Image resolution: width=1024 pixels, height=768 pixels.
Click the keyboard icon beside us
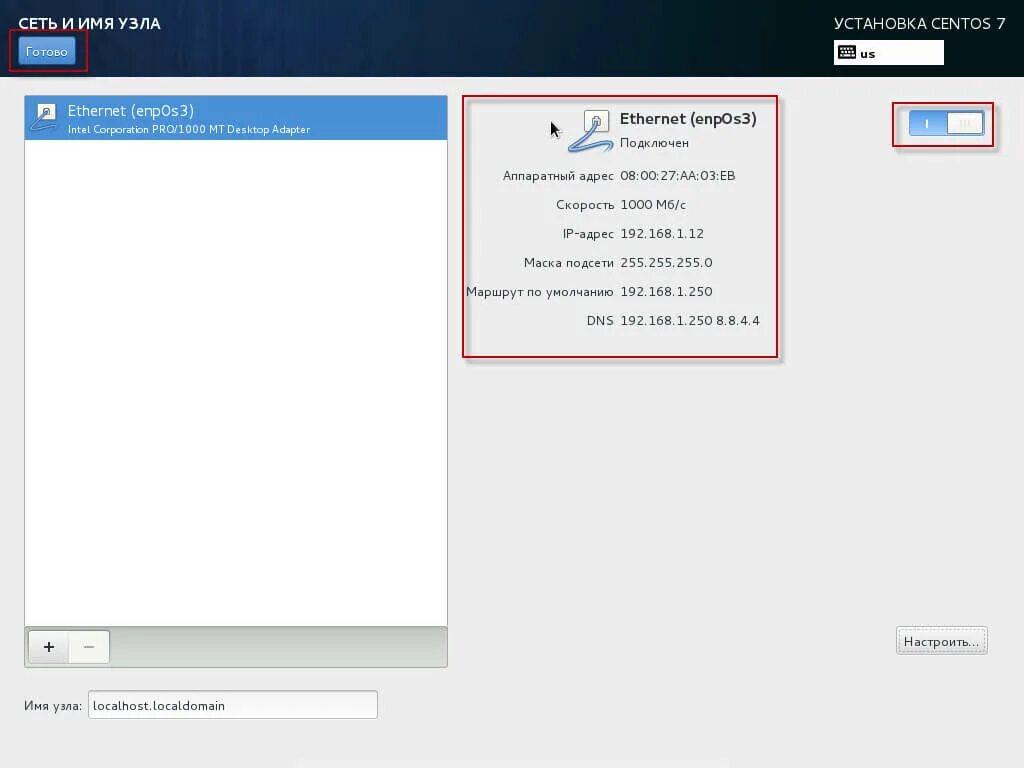847,52
